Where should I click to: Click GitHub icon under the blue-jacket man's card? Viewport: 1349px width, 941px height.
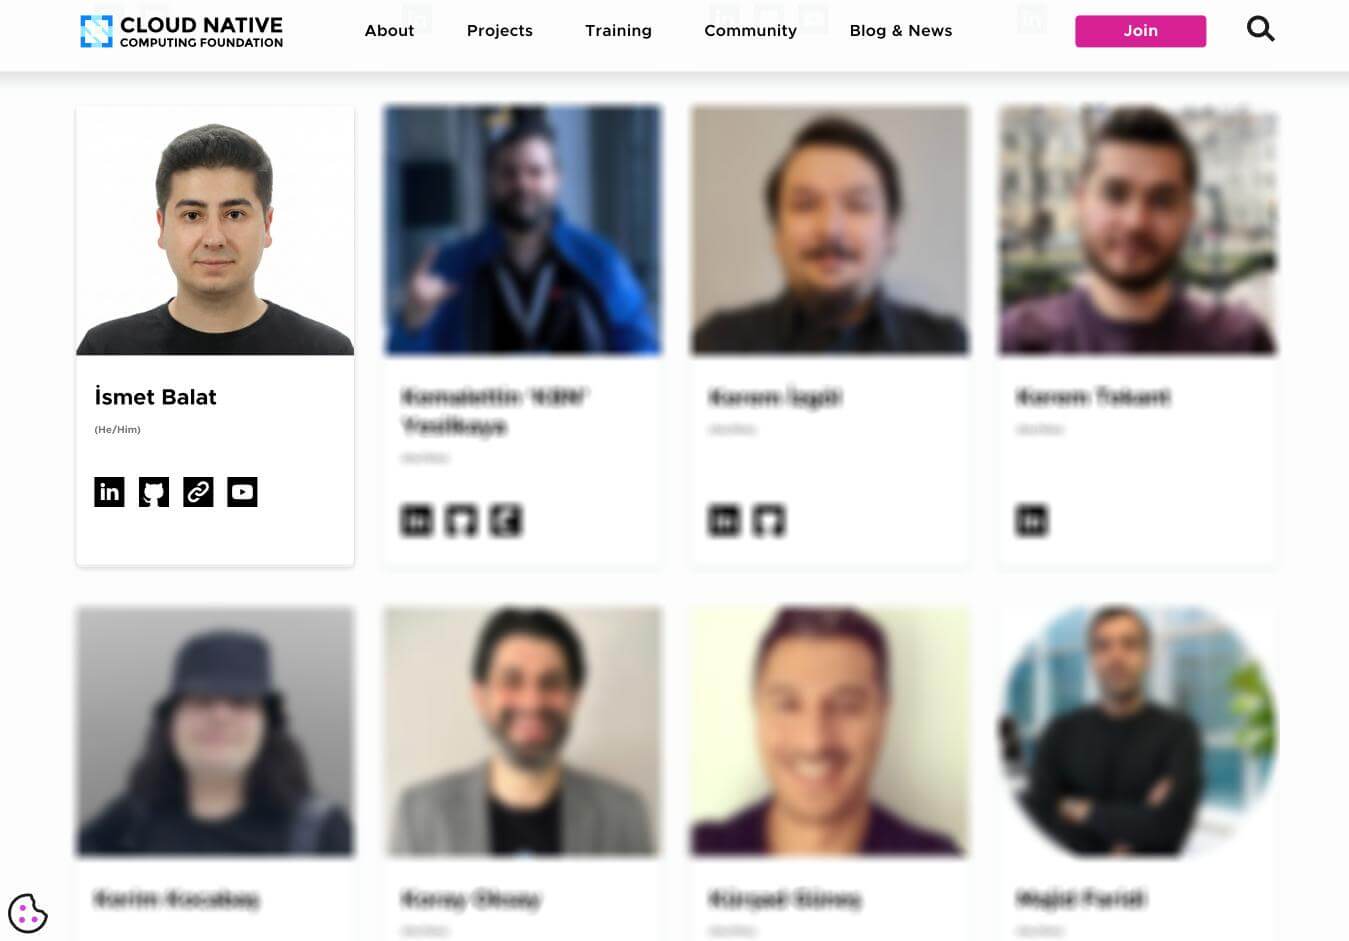click(x=461, y=521)
